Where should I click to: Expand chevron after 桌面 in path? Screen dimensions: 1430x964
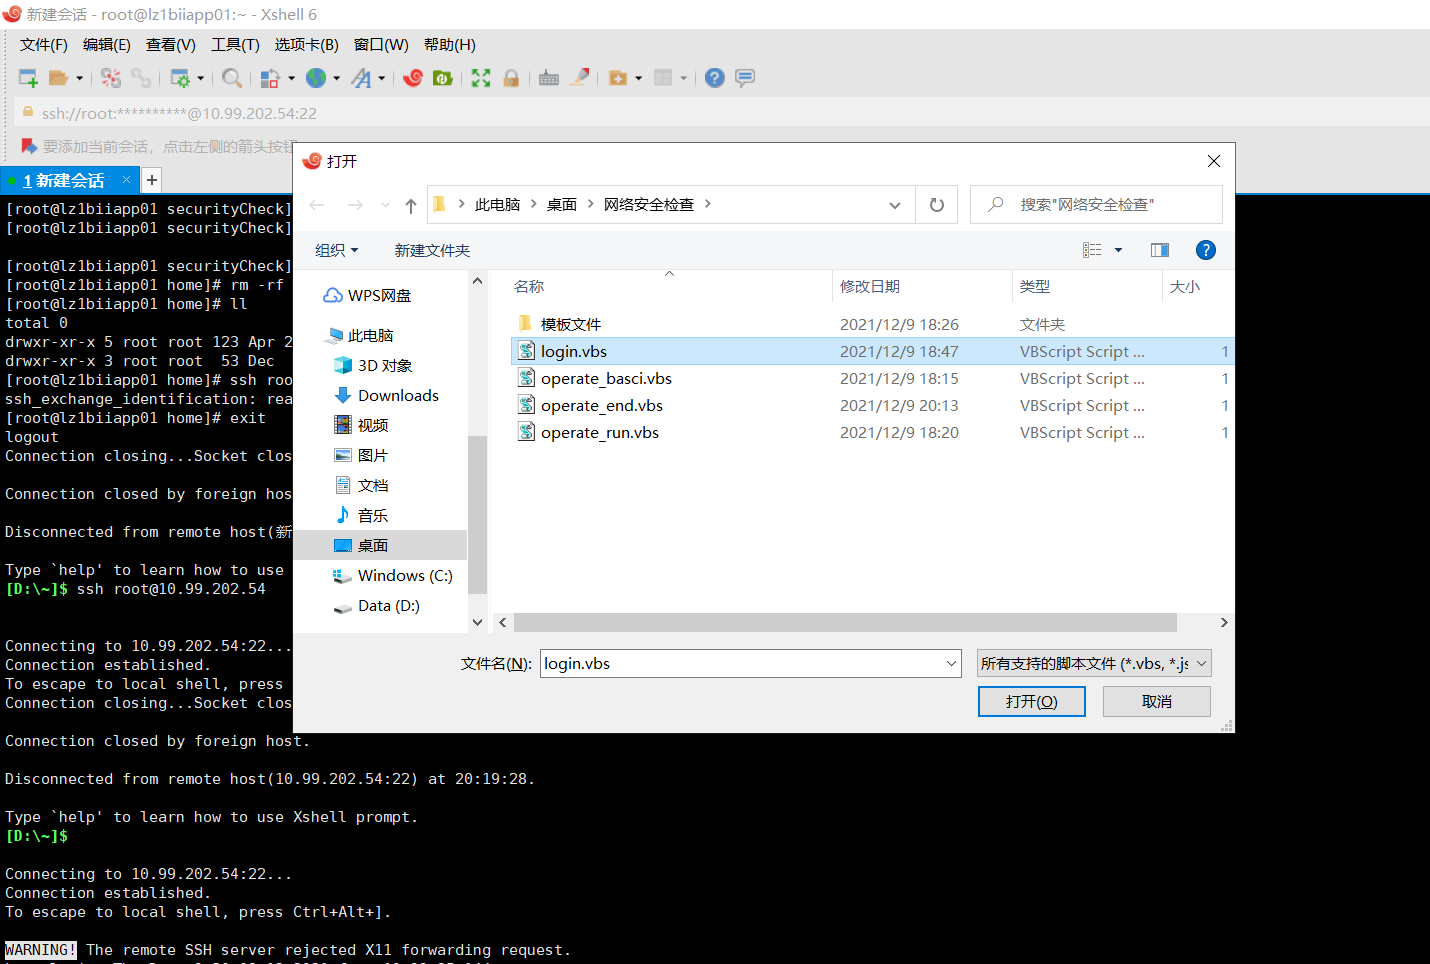590,204
